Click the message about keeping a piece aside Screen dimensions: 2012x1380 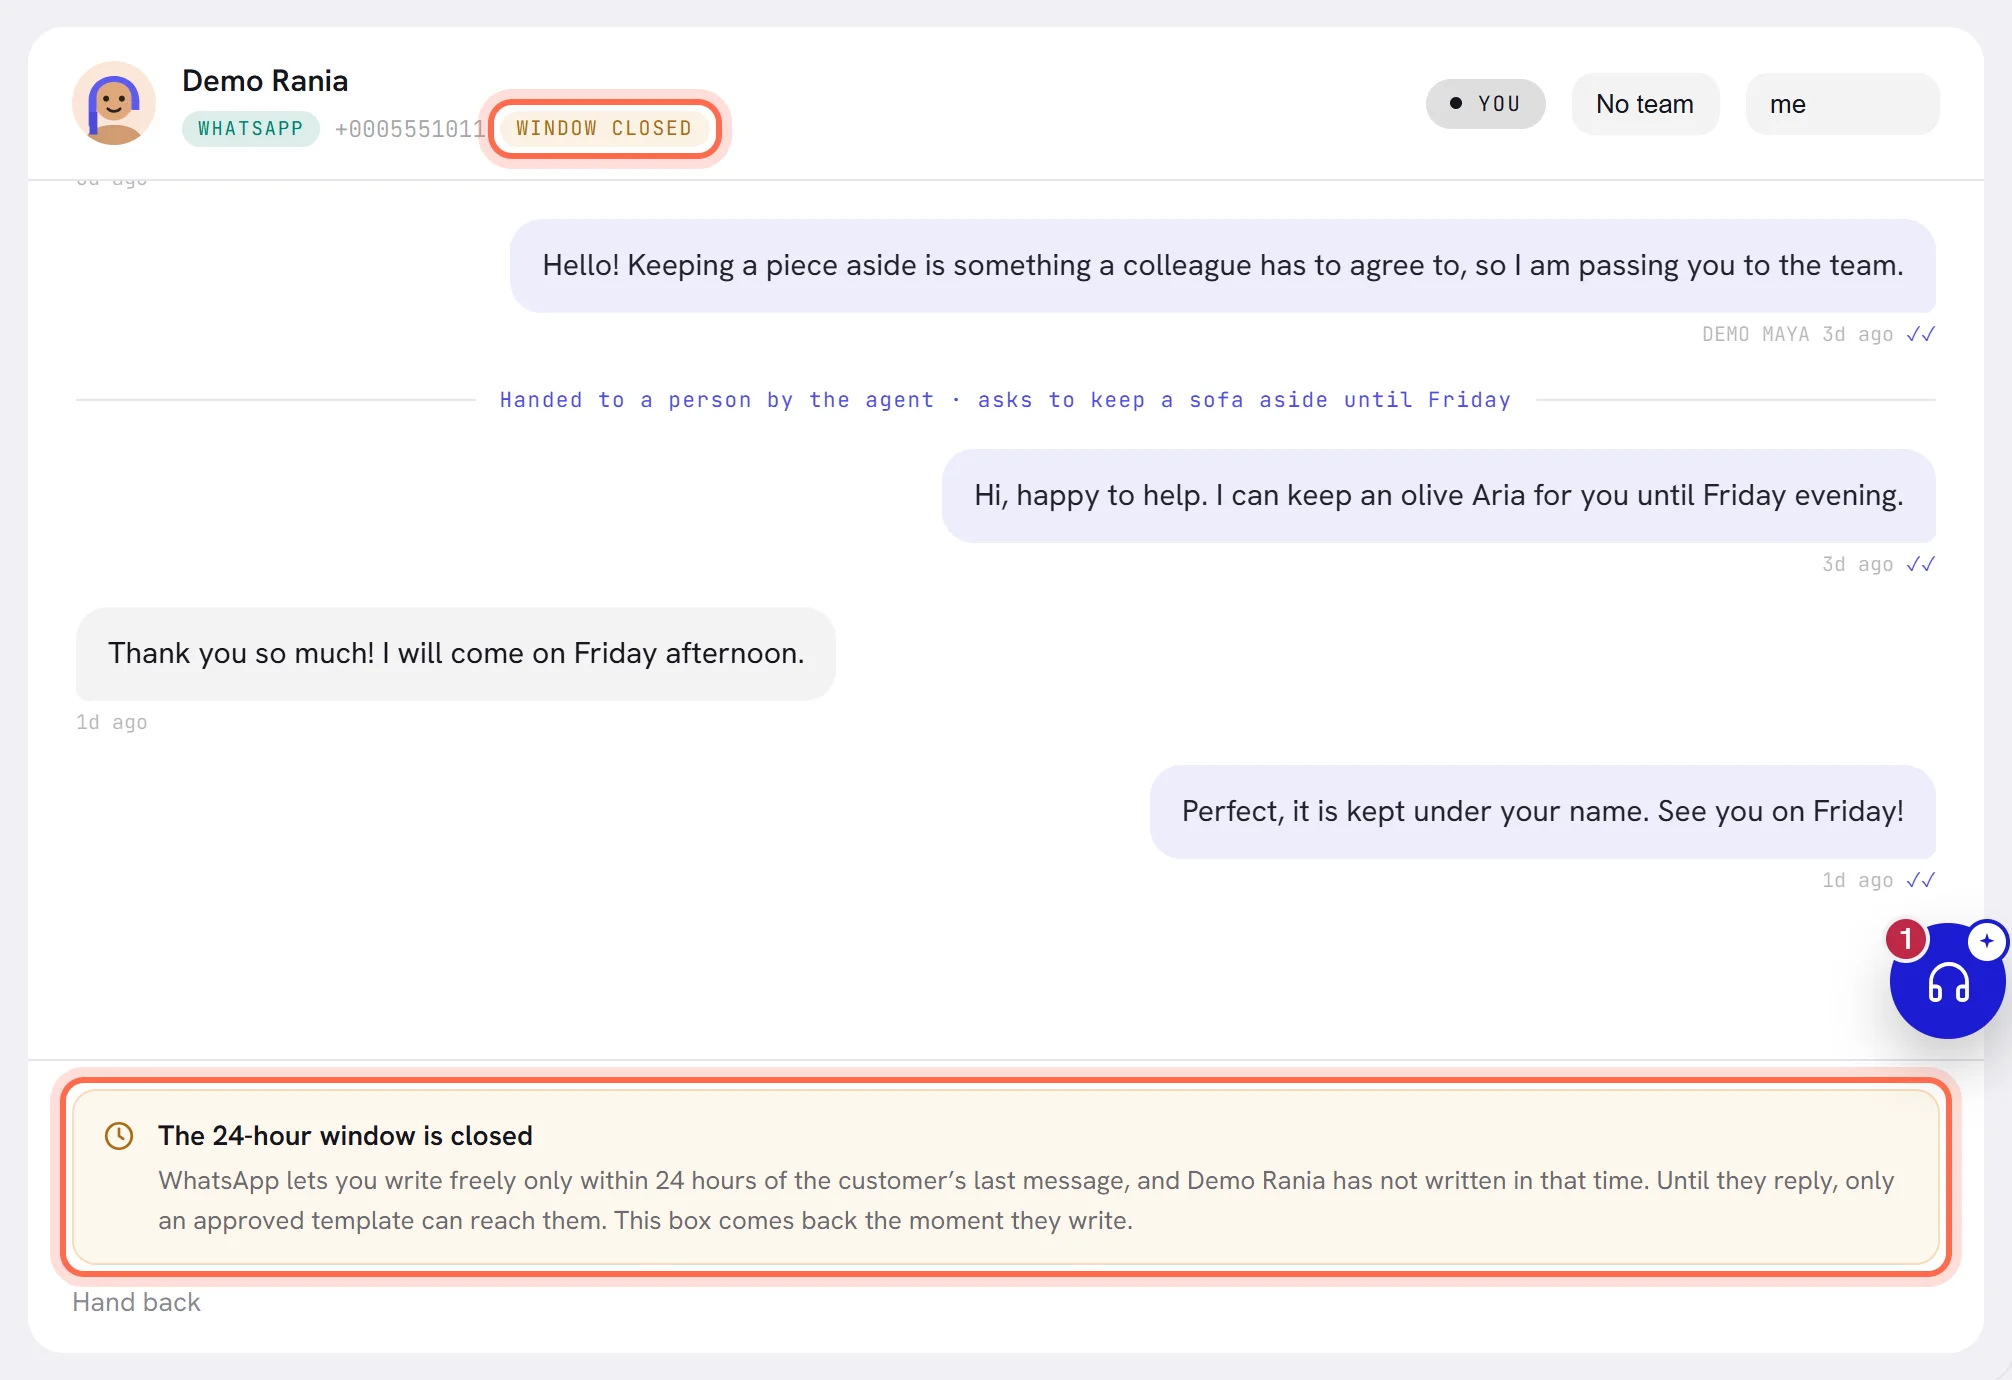(1222, 265)
